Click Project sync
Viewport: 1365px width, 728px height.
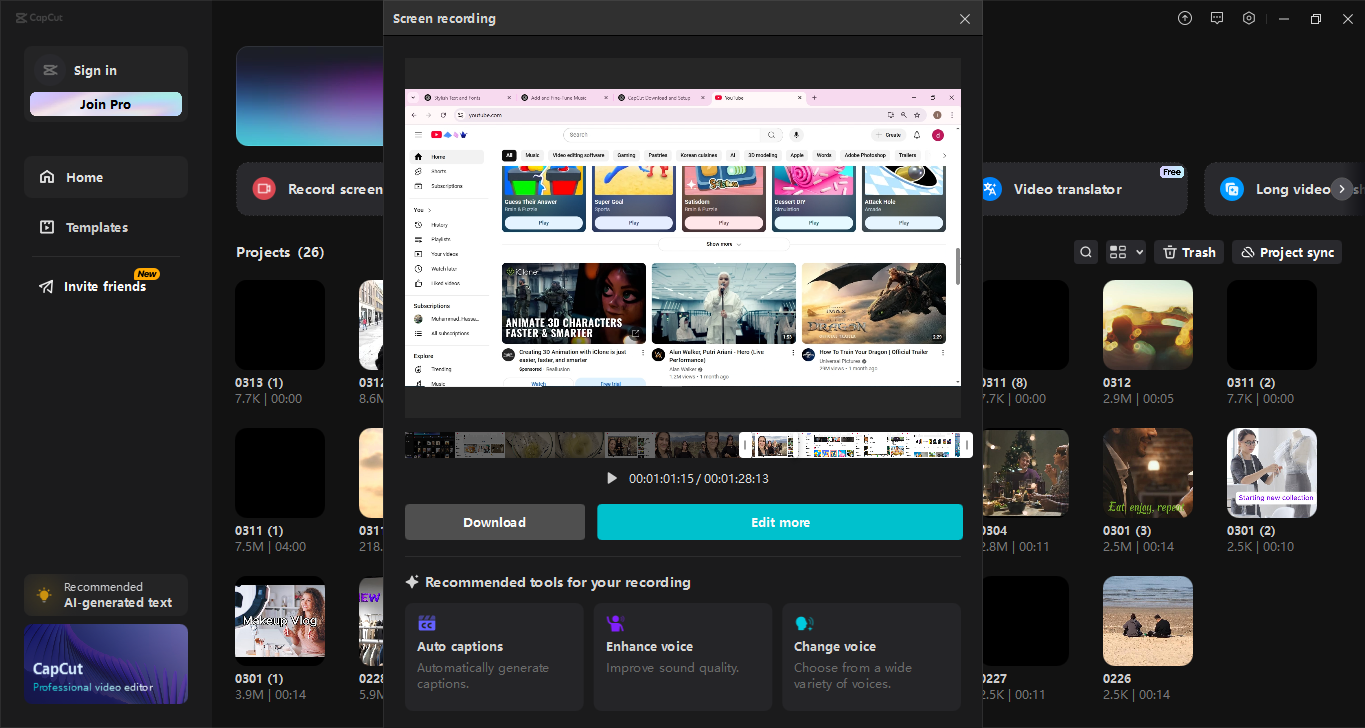(x=1286, y=251)
